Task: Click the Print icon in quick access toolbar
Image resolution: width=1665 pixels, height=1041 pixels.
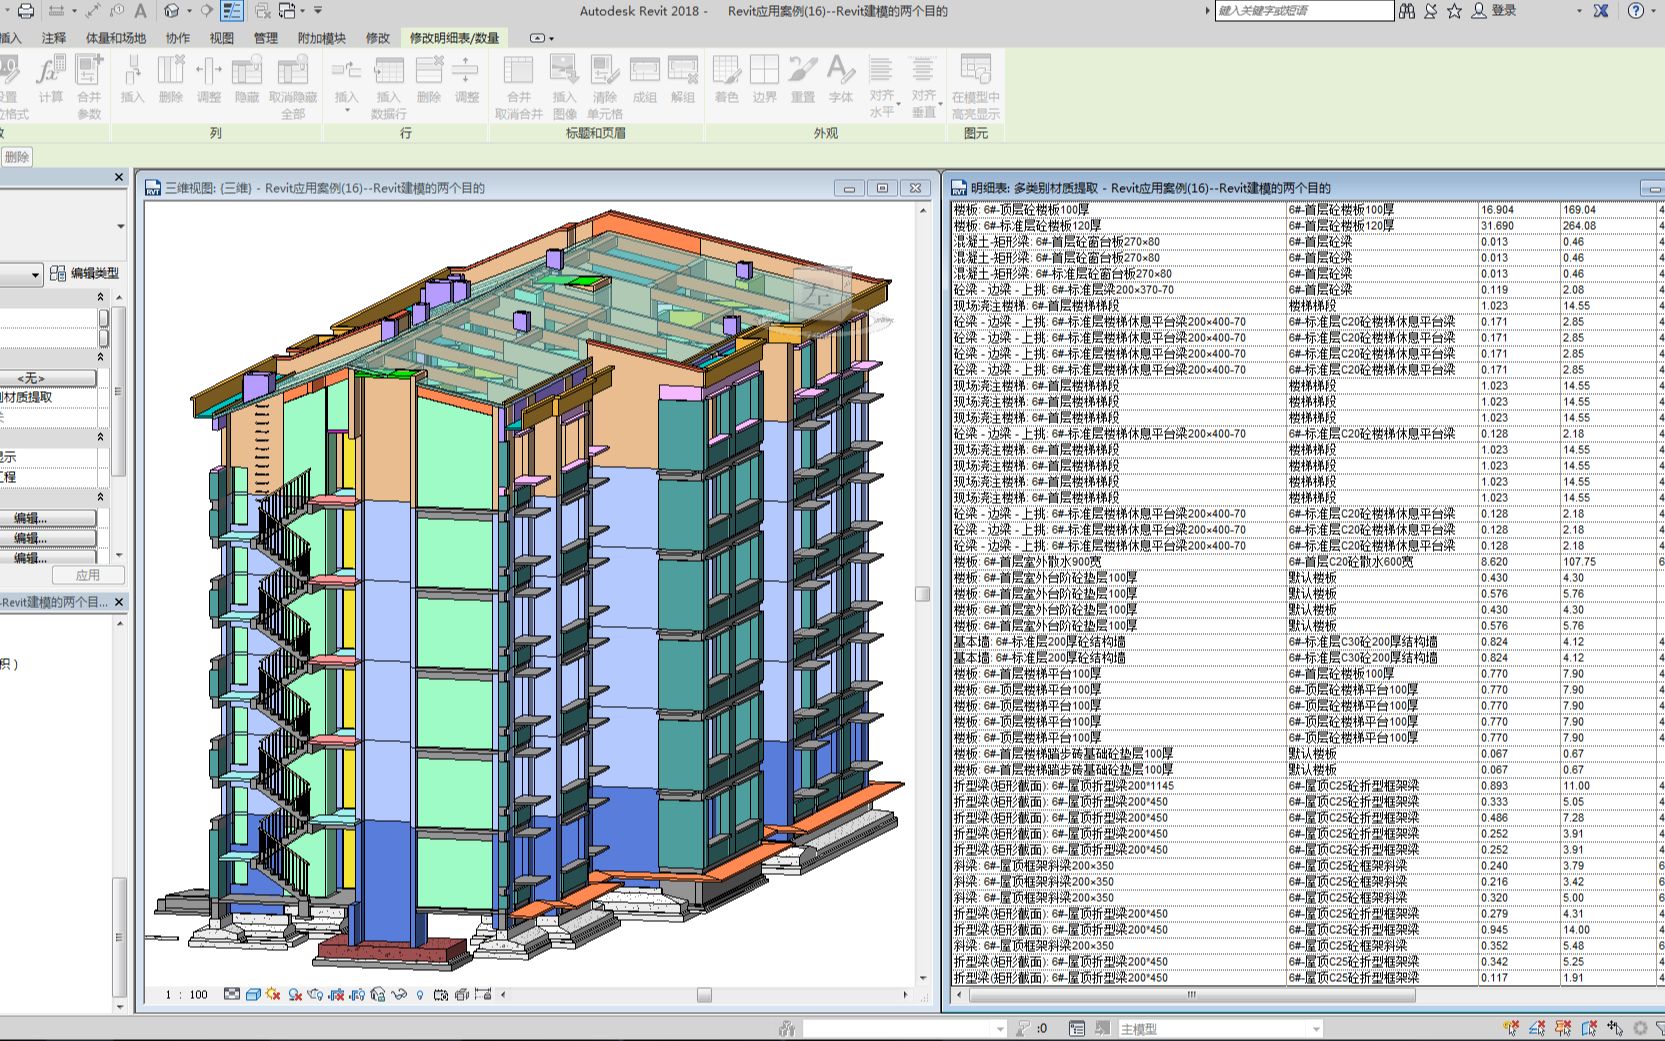Action: [26, 11]
